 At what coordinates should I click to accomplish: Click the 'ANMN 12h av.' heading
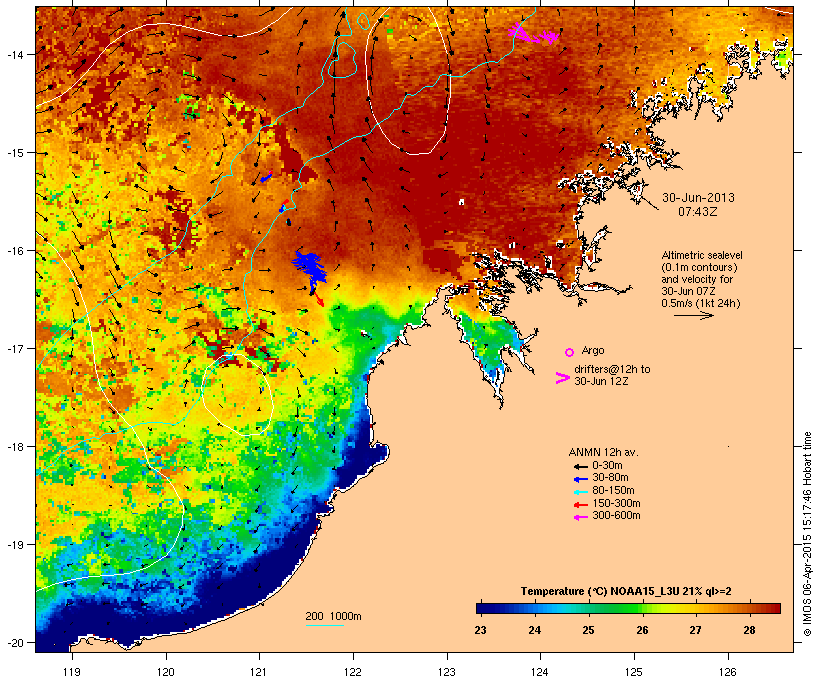click(x=603, y=452)
